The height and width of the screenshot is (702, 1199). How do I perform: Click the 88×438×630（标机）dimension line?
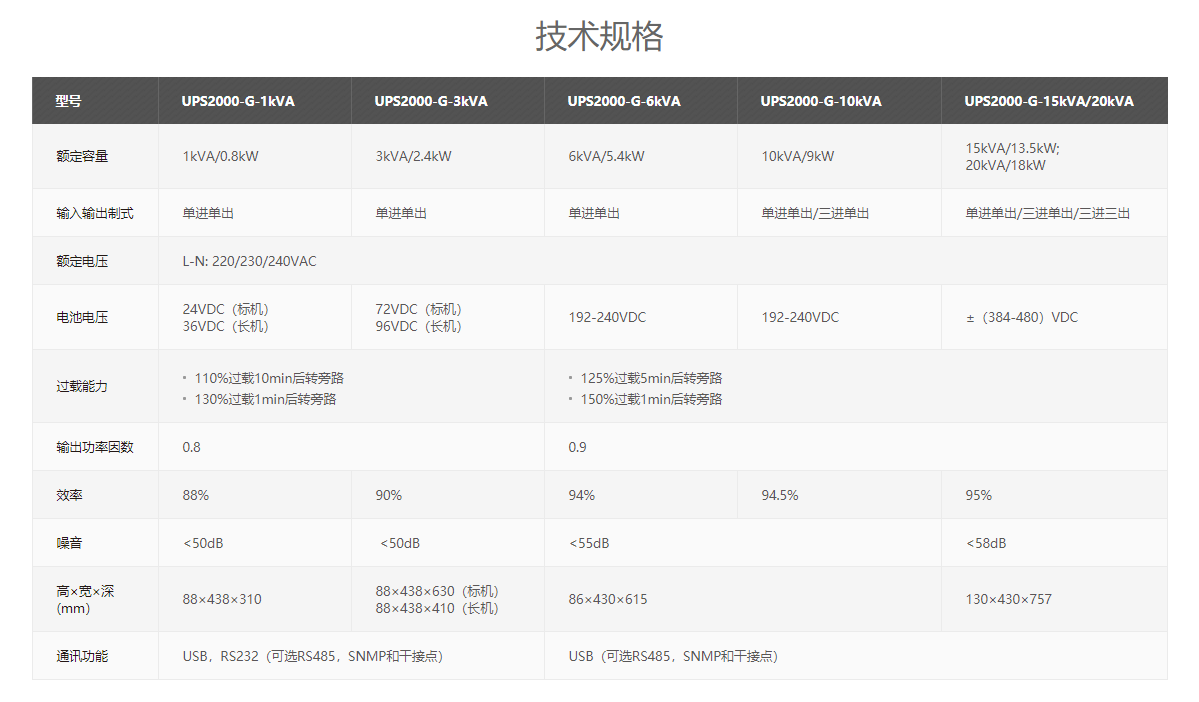[x=437, y=591]
